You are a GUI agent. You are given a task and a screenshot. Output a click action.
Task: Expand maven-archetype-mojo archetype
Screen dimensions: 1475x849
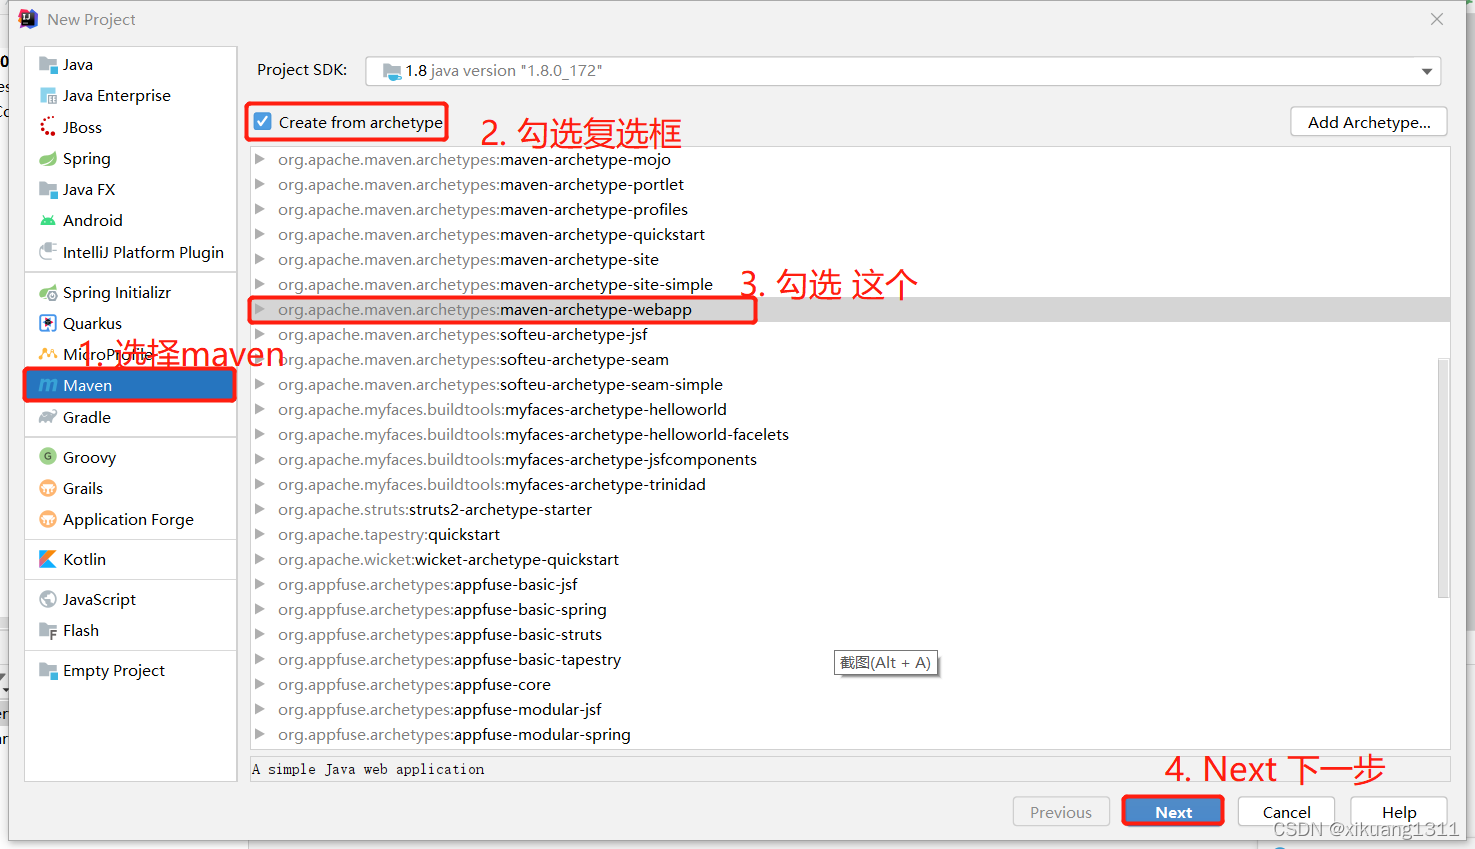(260, 159)
